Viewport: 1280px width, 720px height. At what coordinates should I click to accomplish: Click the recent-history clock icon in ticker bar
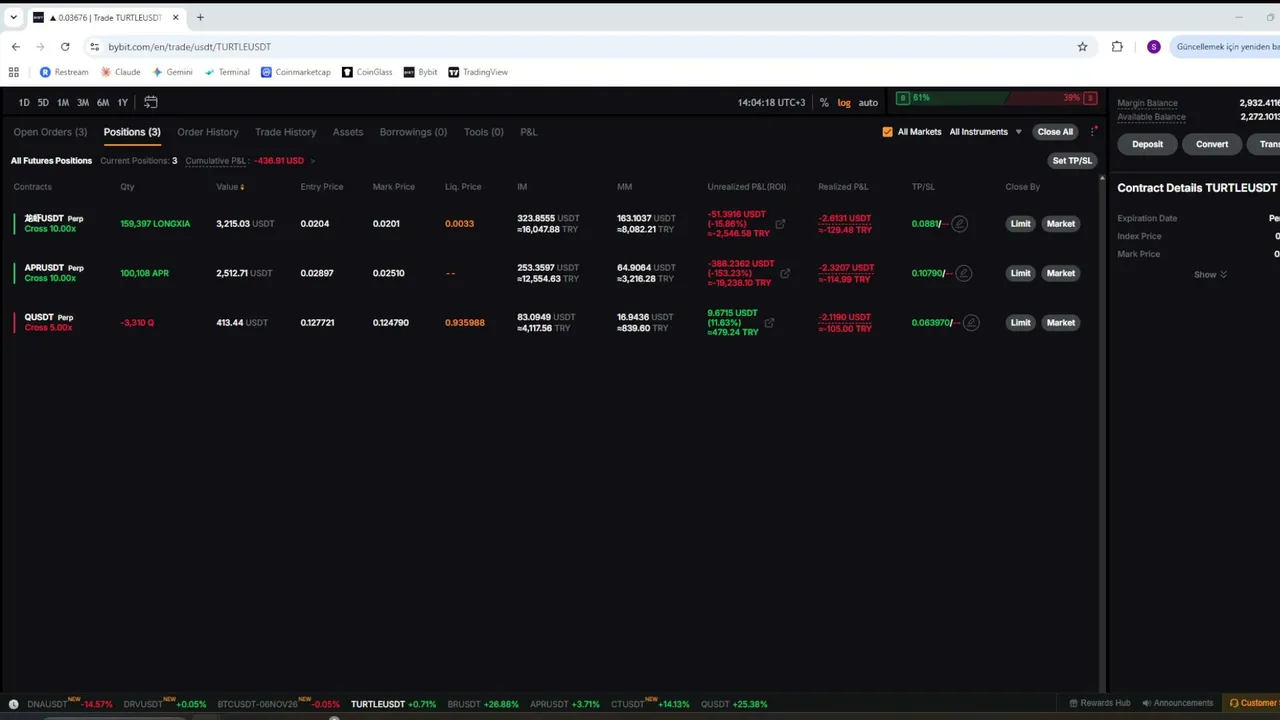click(13, 704)
